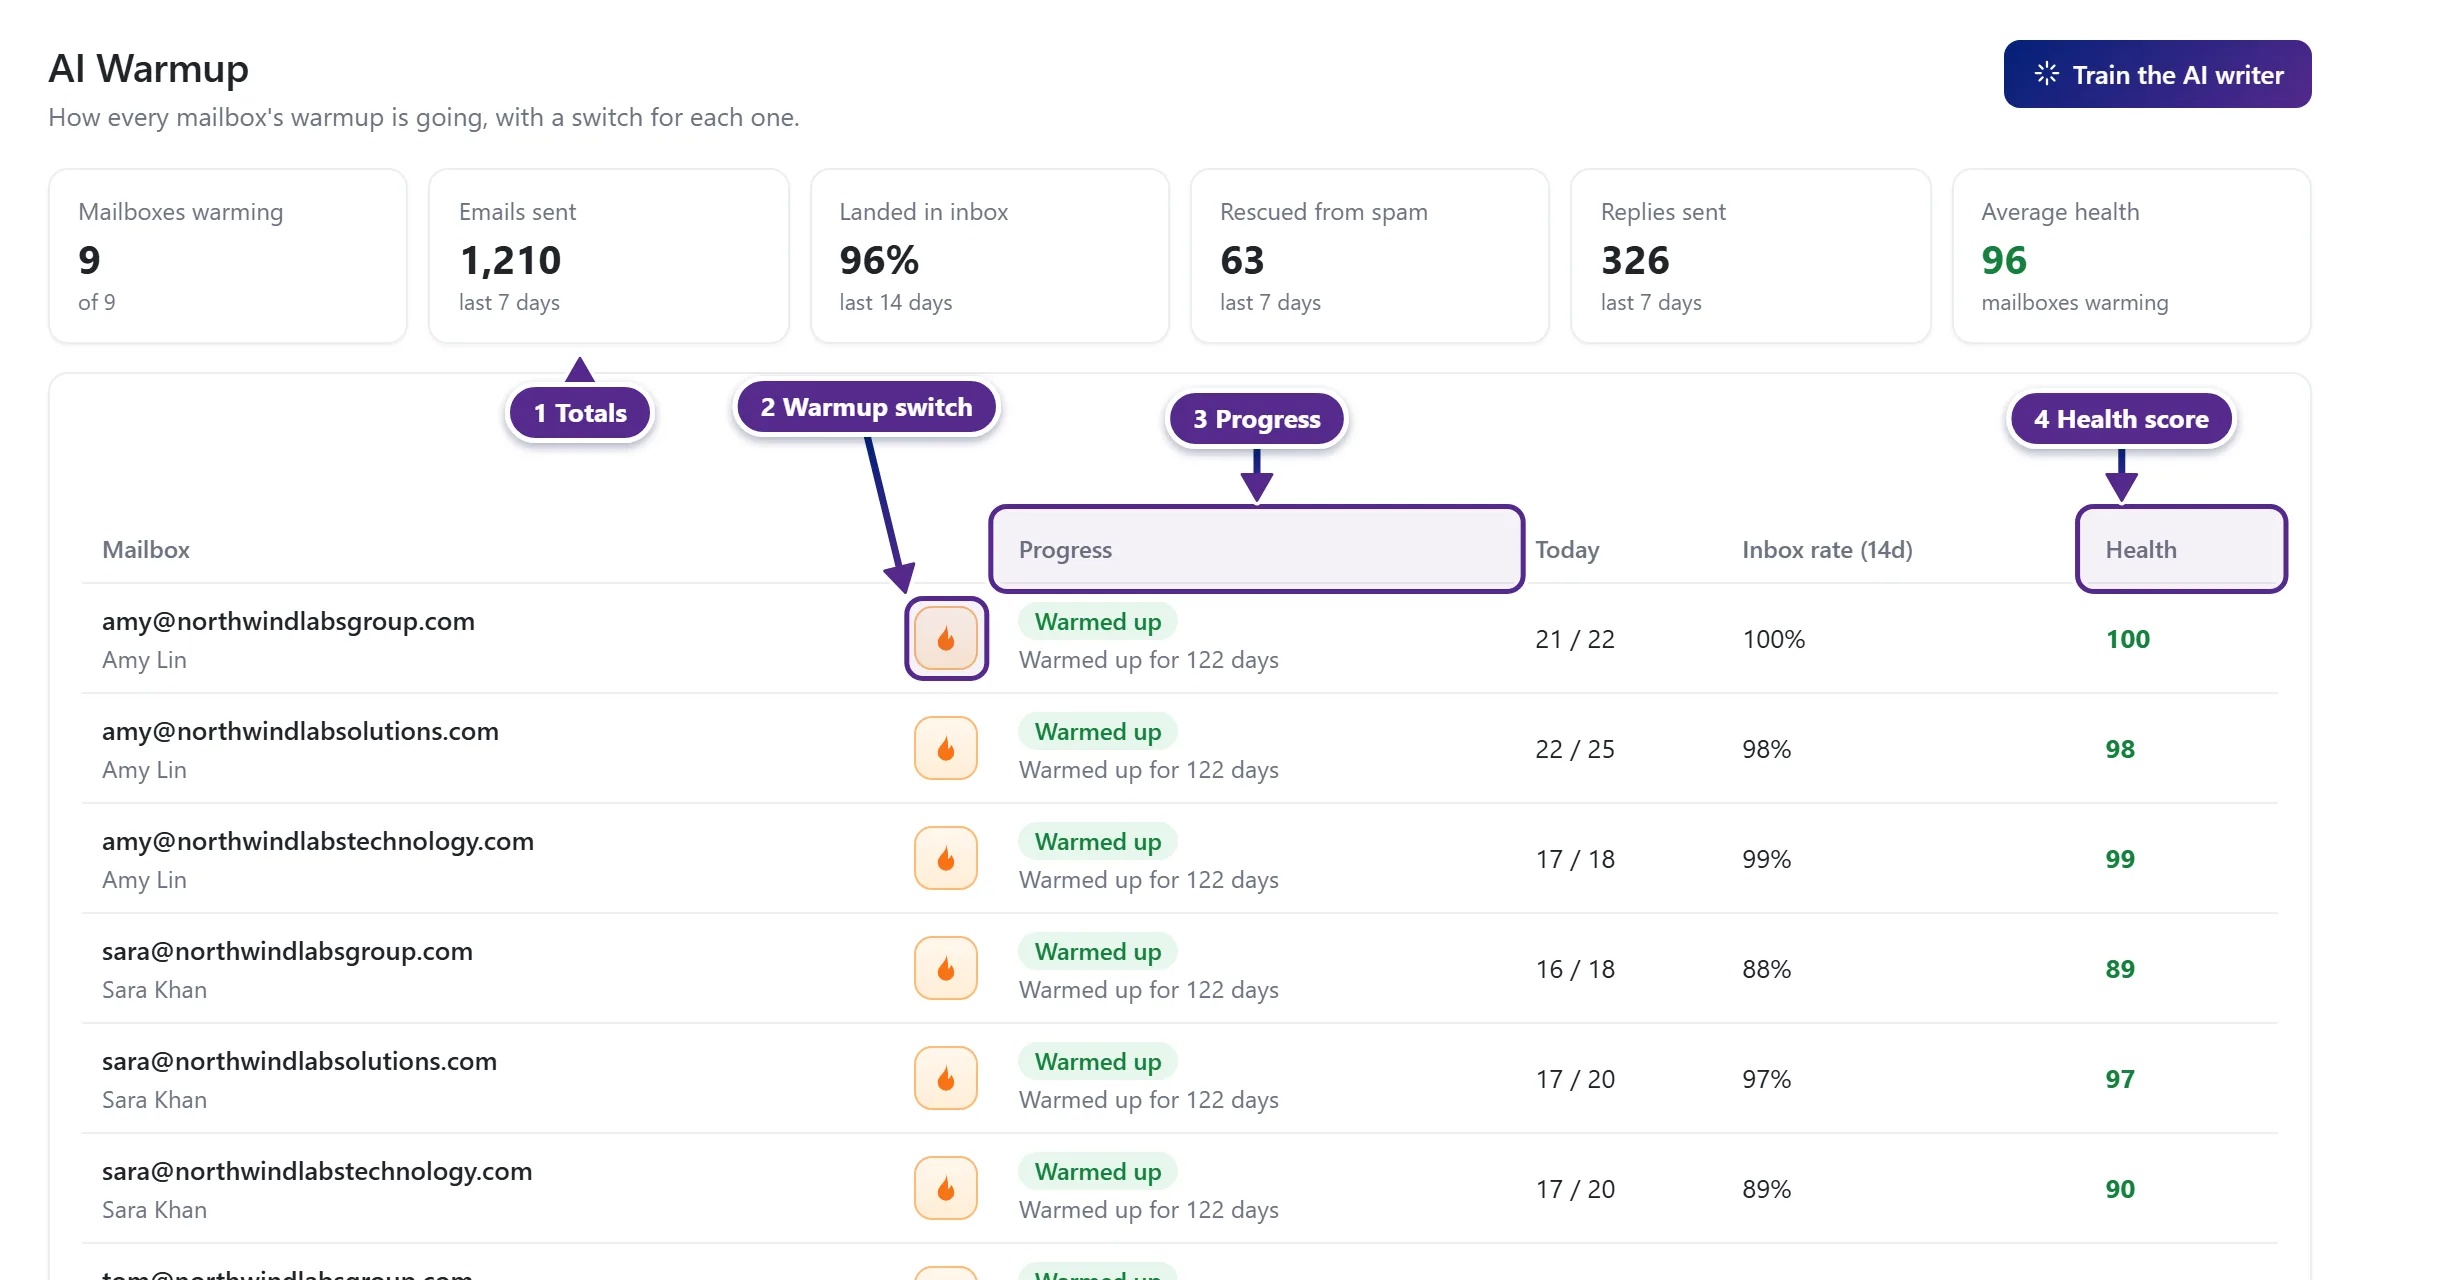
Task: Click the Today column header
Action: (1567, 550)
